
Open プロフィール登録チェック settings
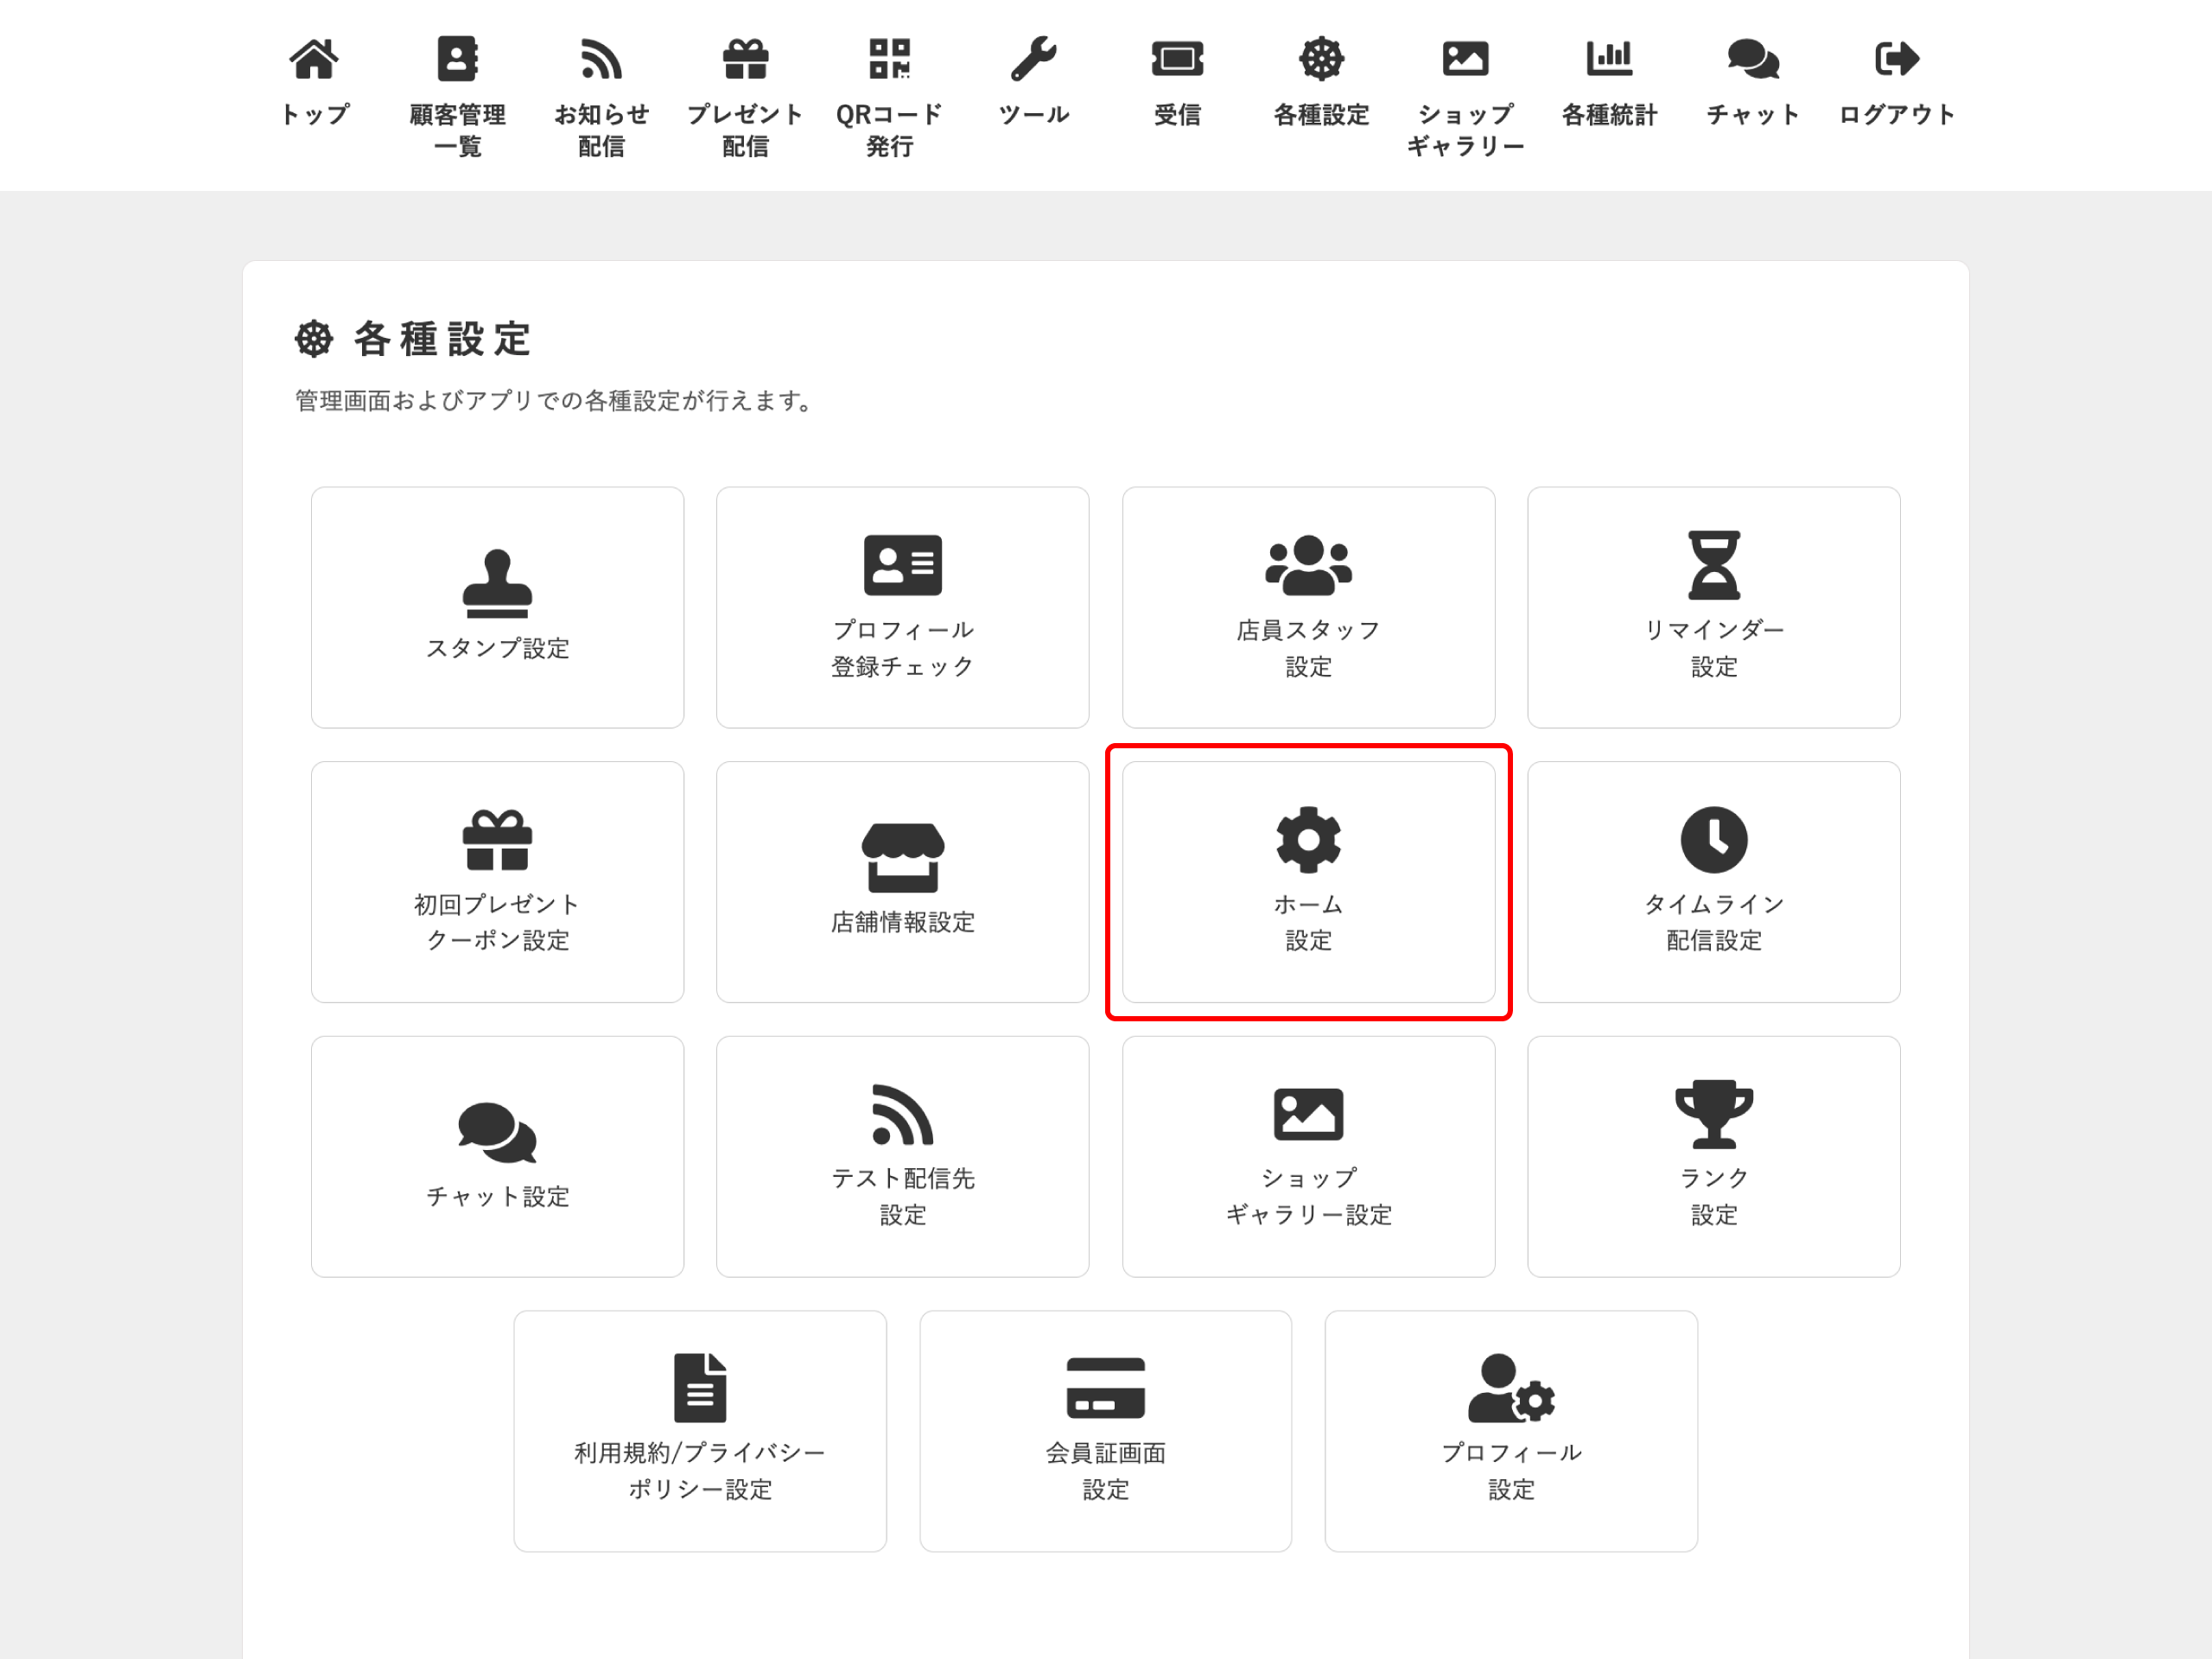pos(902,607)
